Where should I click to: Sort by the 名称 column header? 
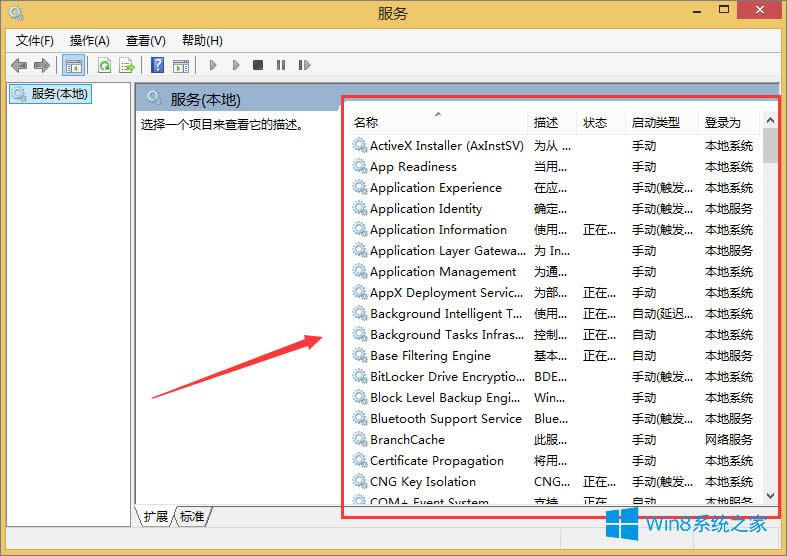(x=439, y=122)
